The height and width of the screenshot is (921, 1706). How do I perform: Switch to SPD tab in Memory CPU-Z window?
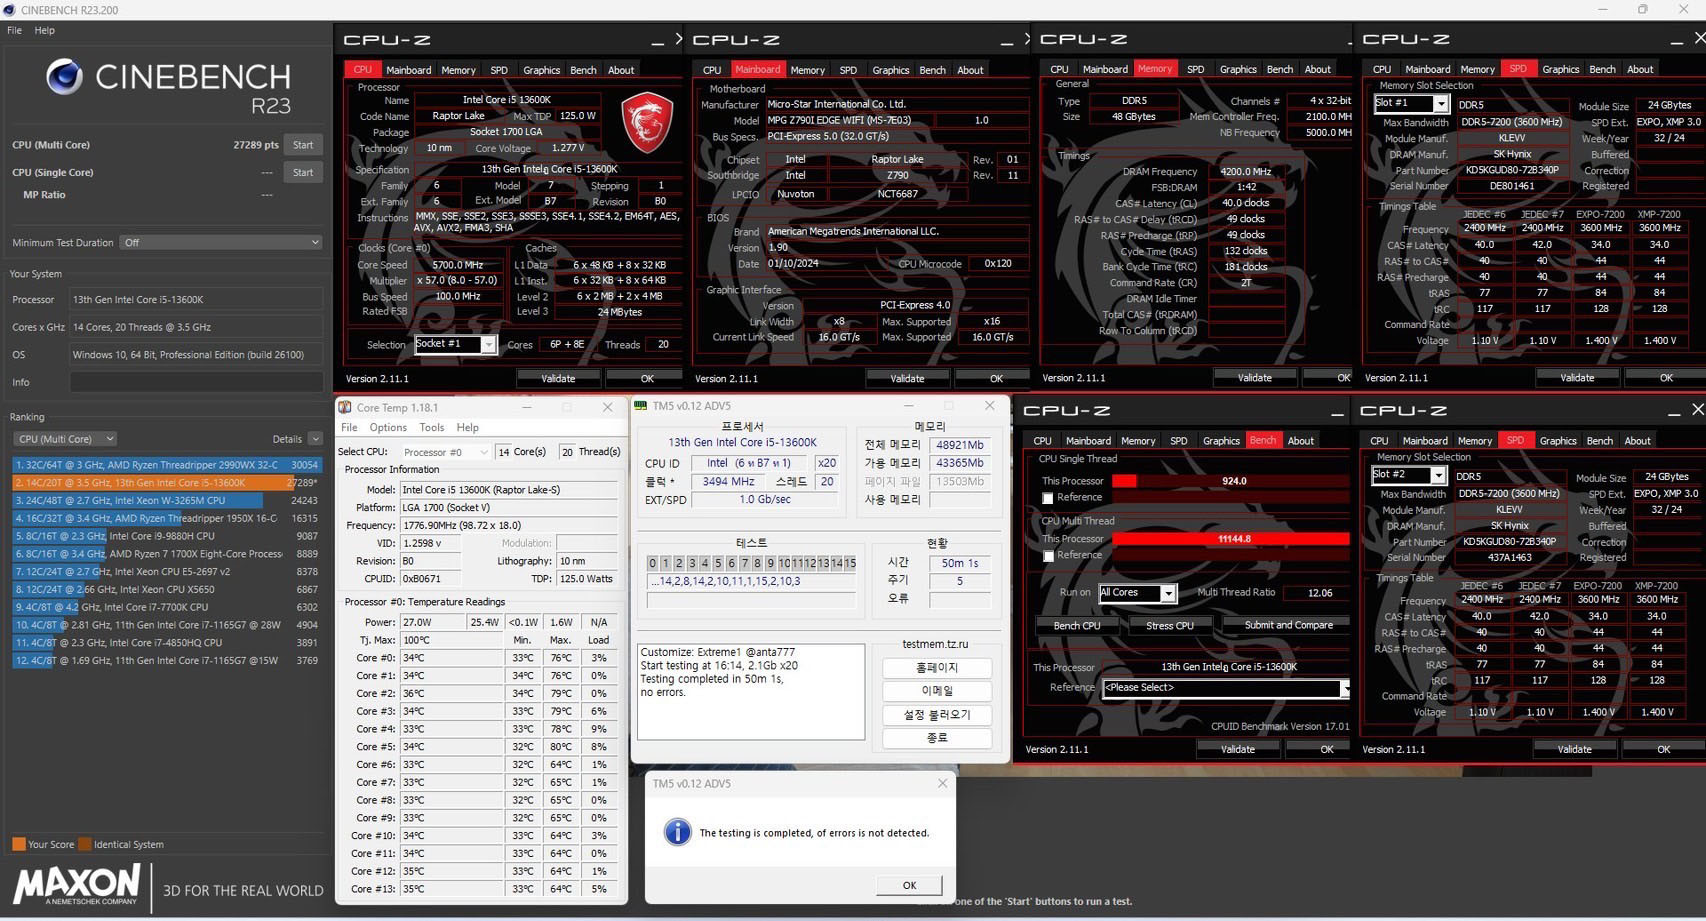(1195, 69)
